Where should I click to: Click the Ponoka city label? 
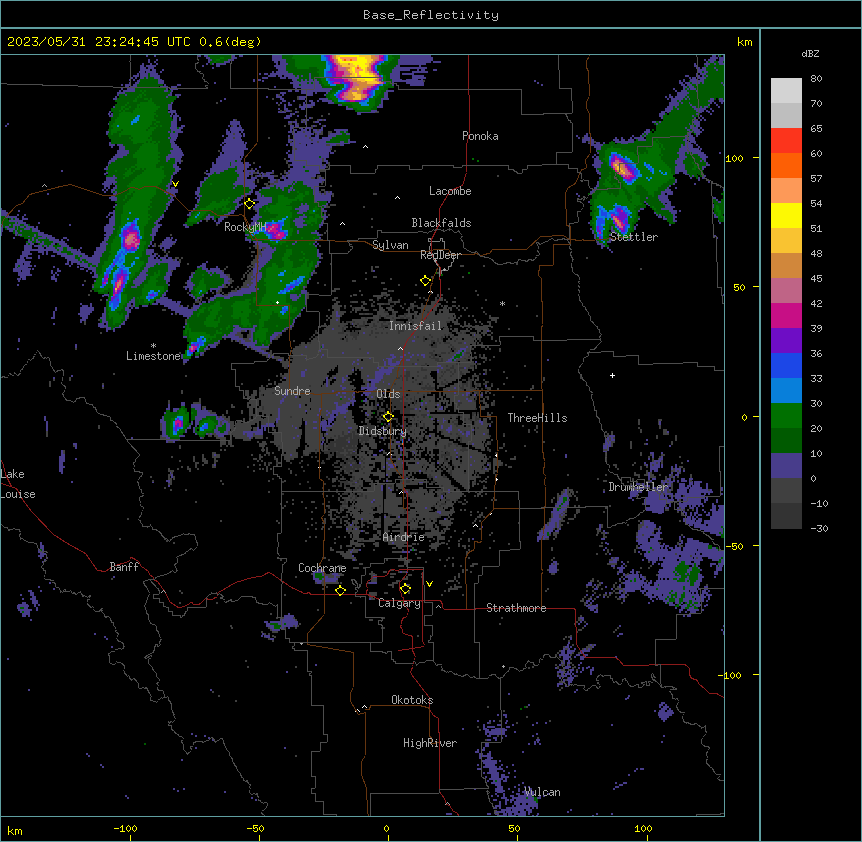tap(480, 136)
